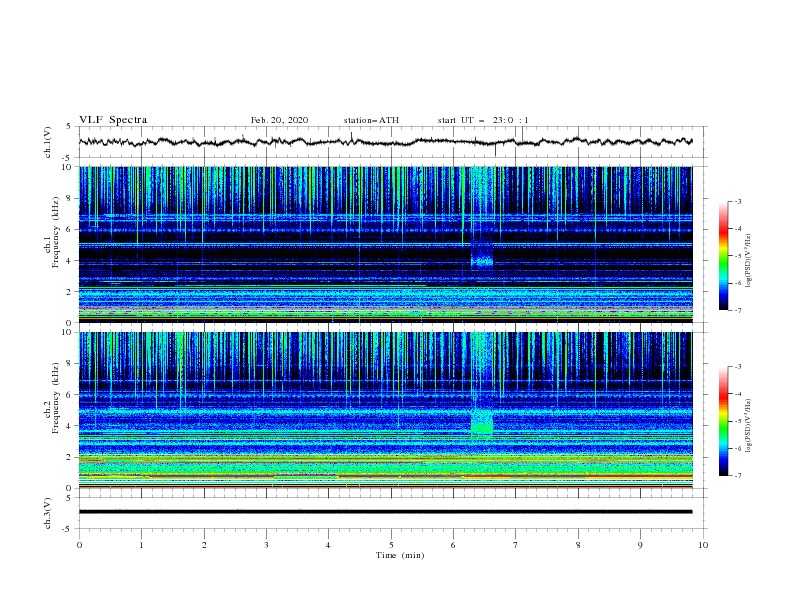
Task: Click the bright burst in ch.1 spectrogram near 4 kHz
Action: (x=482, y=262)
